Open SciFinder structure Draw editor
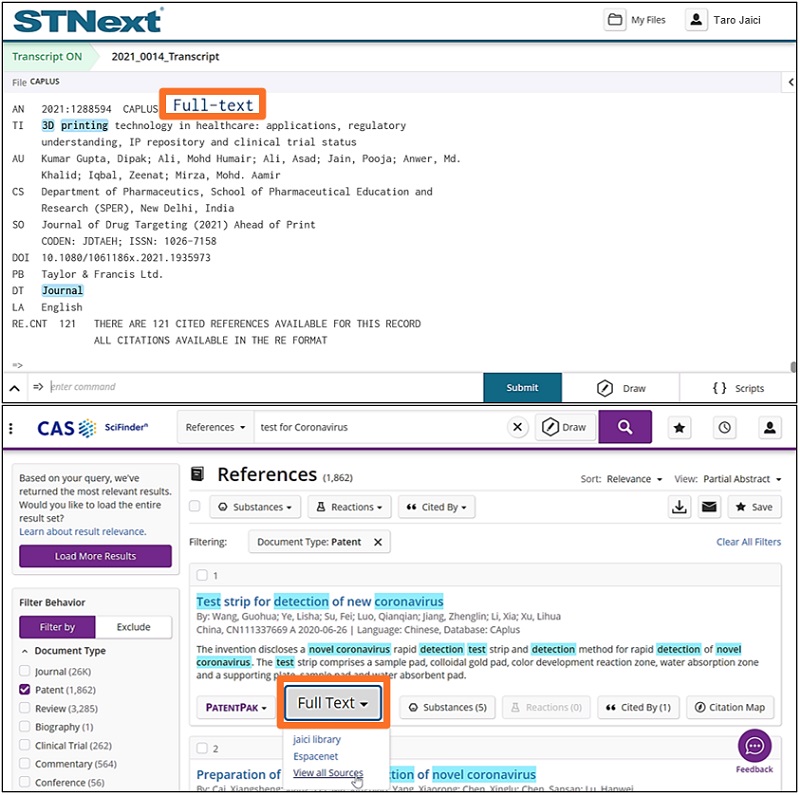800x795 pixels. click(565, 427)
